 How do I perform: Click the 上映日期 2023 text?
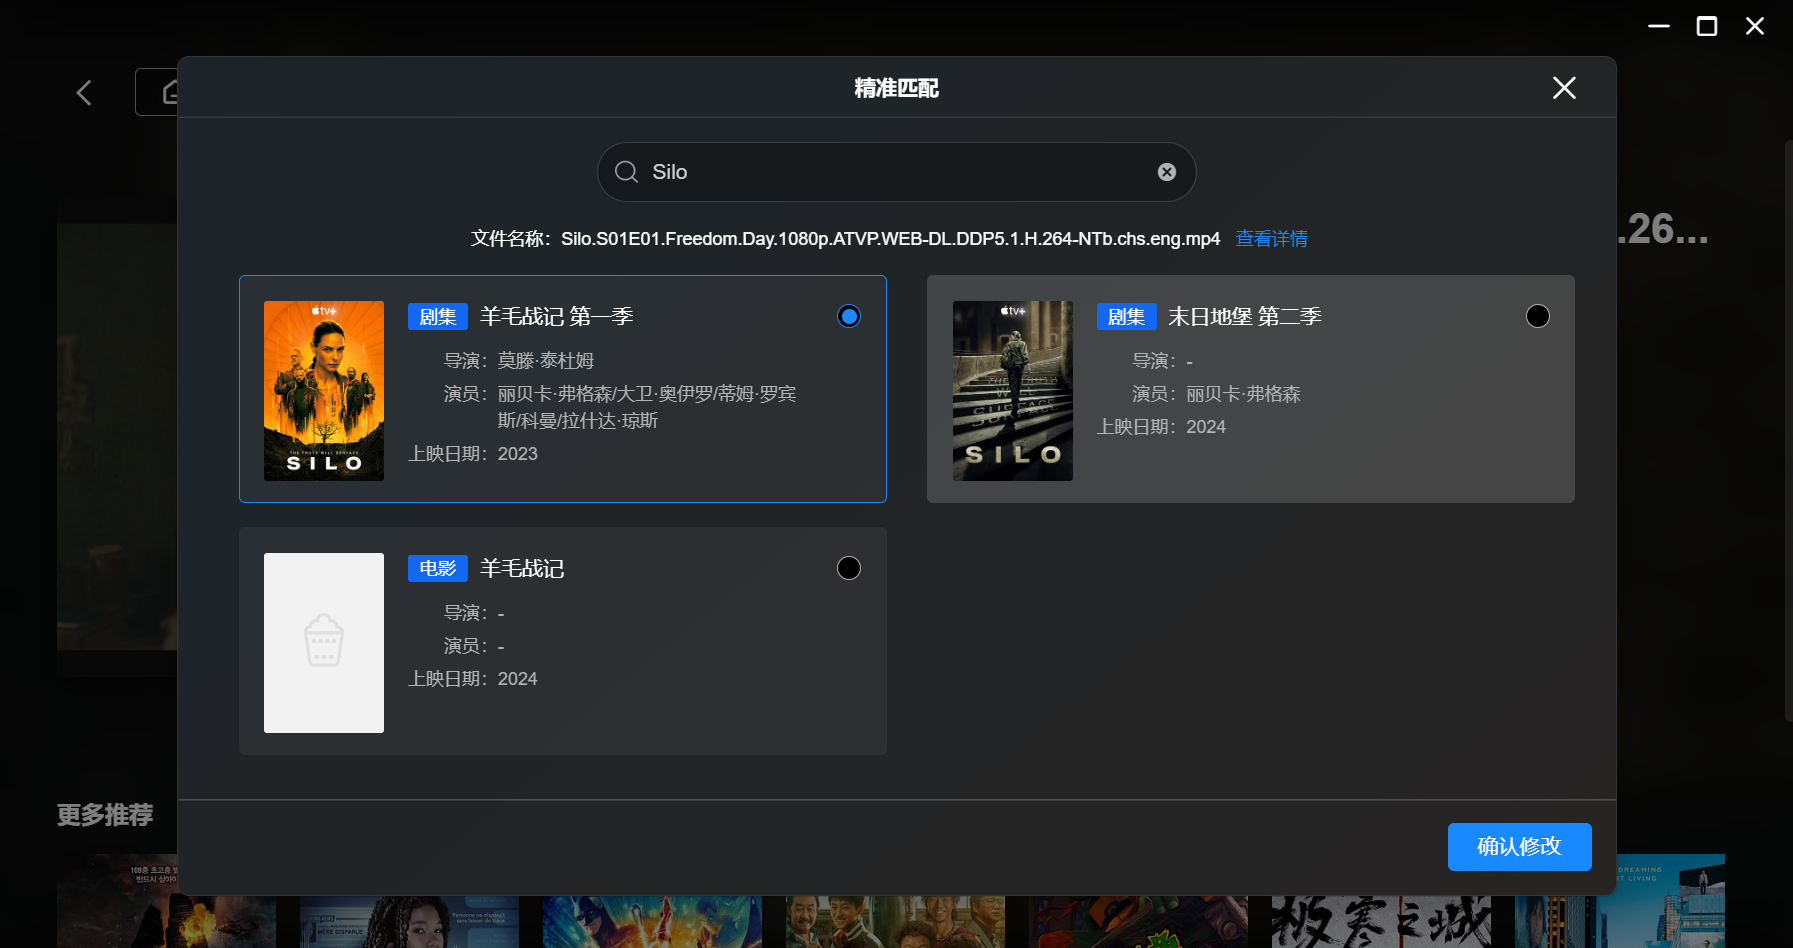(x=473, y=454)
